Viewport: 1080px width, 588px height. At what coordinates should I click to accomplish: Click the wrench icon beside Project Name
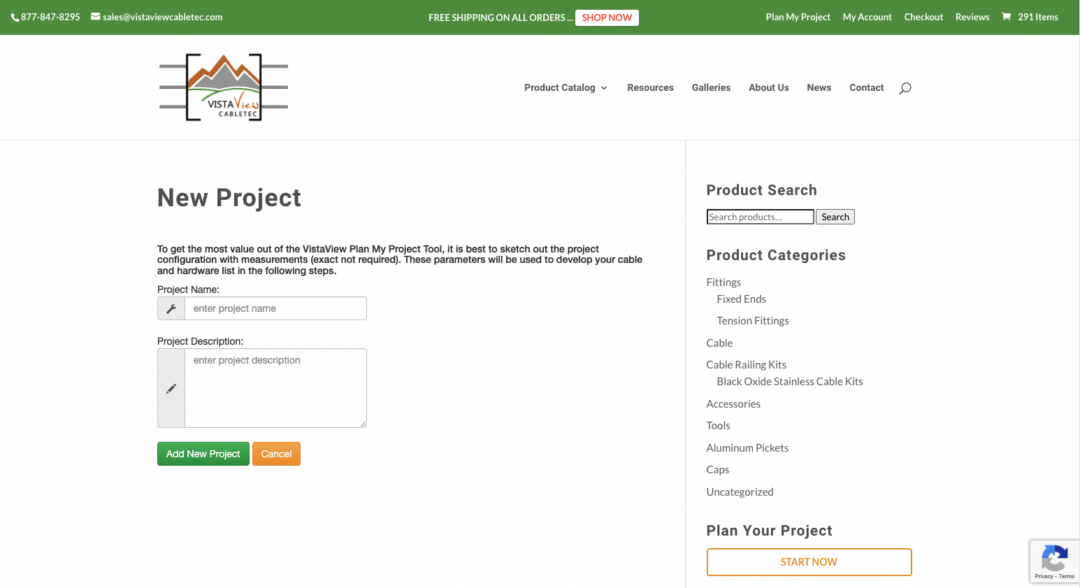pos(171,309)
